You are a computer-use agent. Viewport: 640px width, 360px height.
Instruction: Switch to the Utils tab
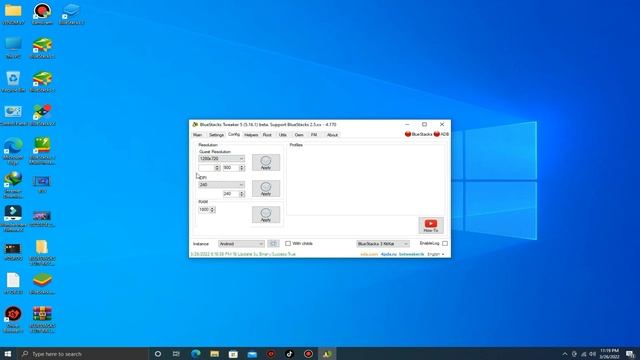[x=282, y=135]
